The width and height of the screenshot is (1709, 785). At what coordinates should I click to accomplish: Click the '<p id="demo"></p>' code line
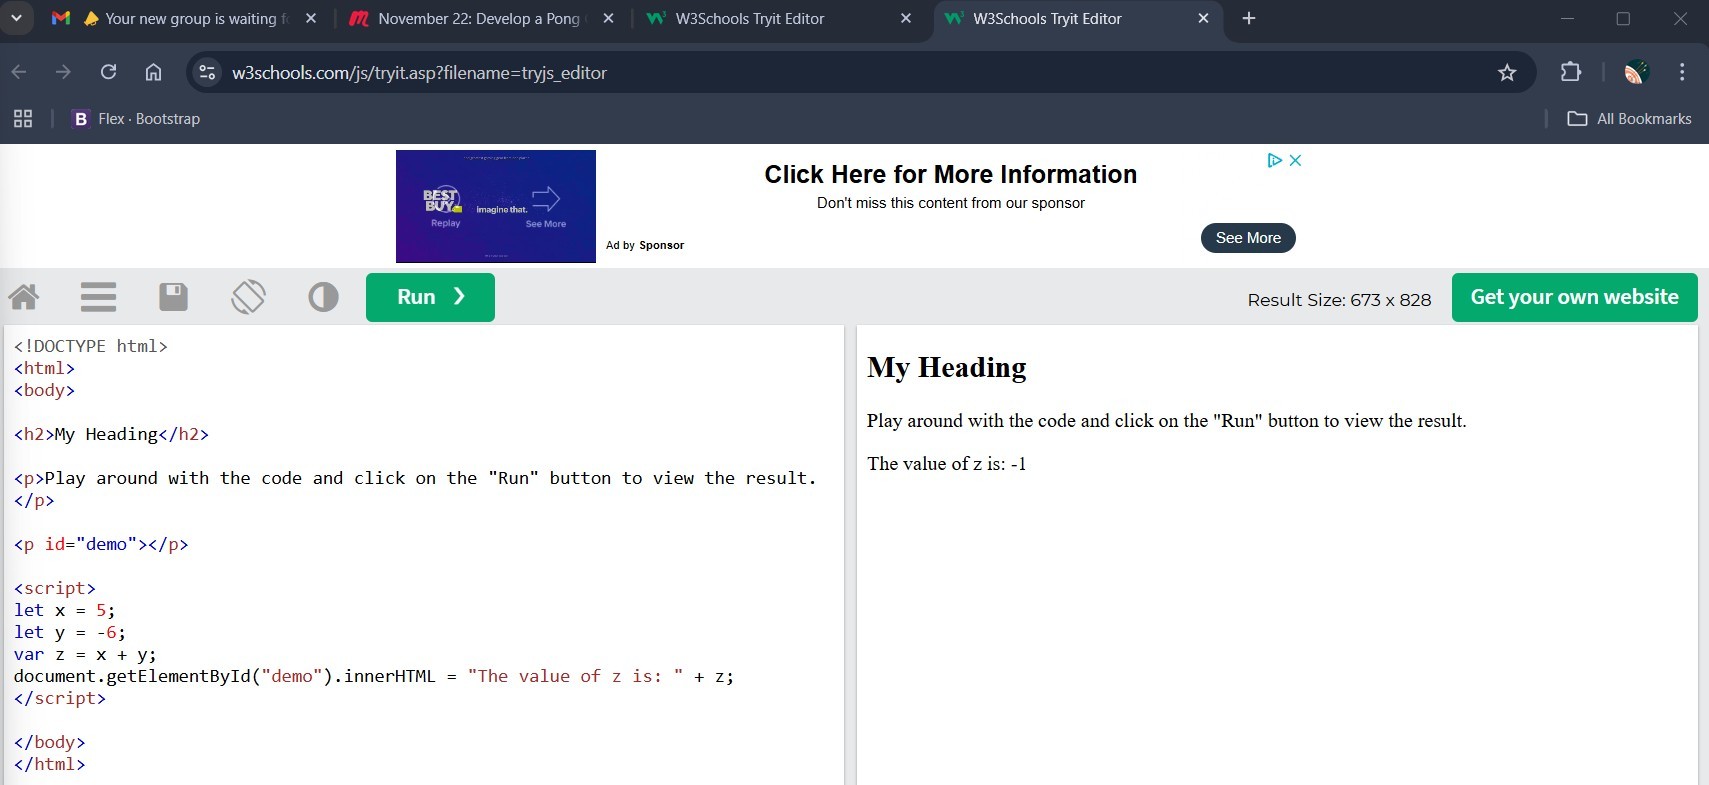[x=101, y=544]
